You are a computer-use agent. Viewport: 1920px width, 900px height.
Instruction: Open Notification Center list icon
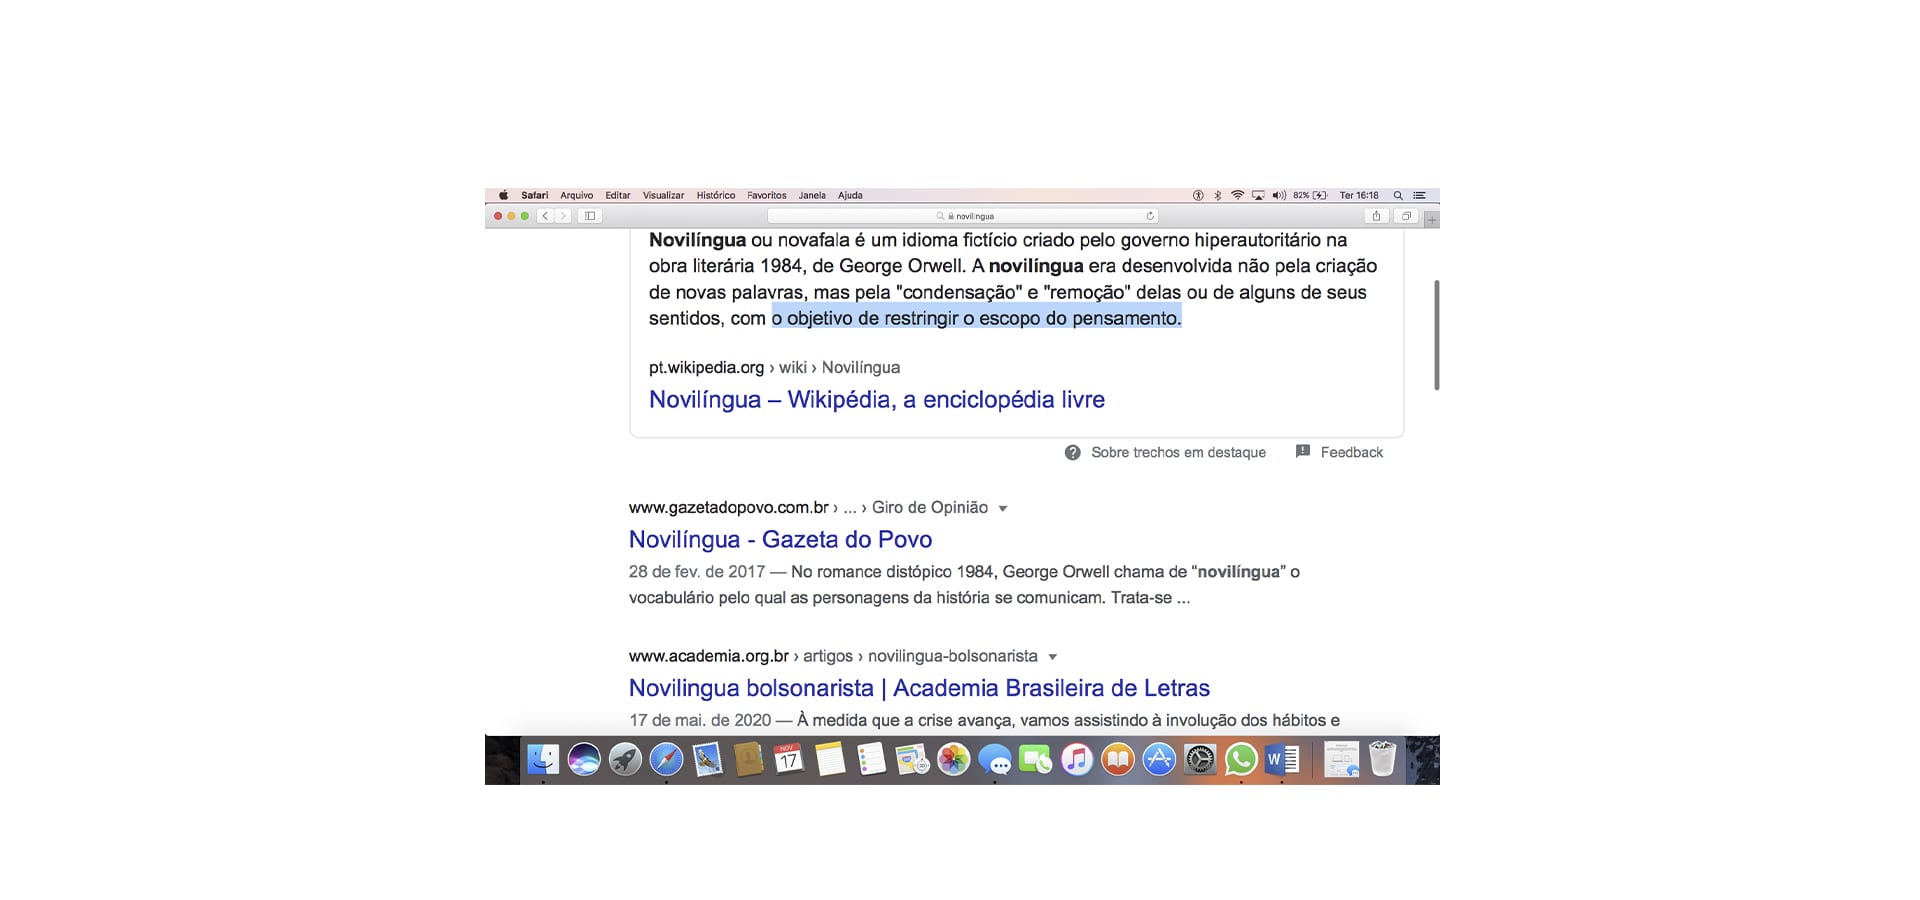pos(1419,196)
